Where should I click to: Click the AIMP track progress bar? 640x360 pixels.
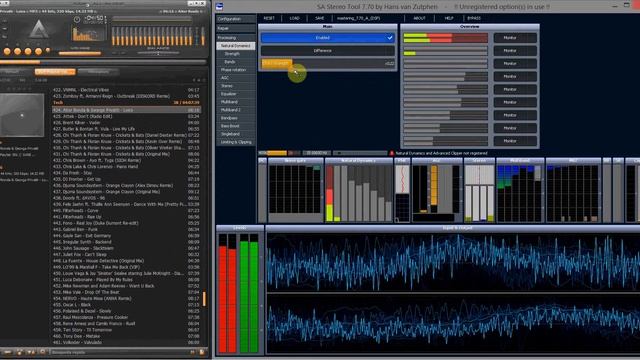[x=103, y=62]
